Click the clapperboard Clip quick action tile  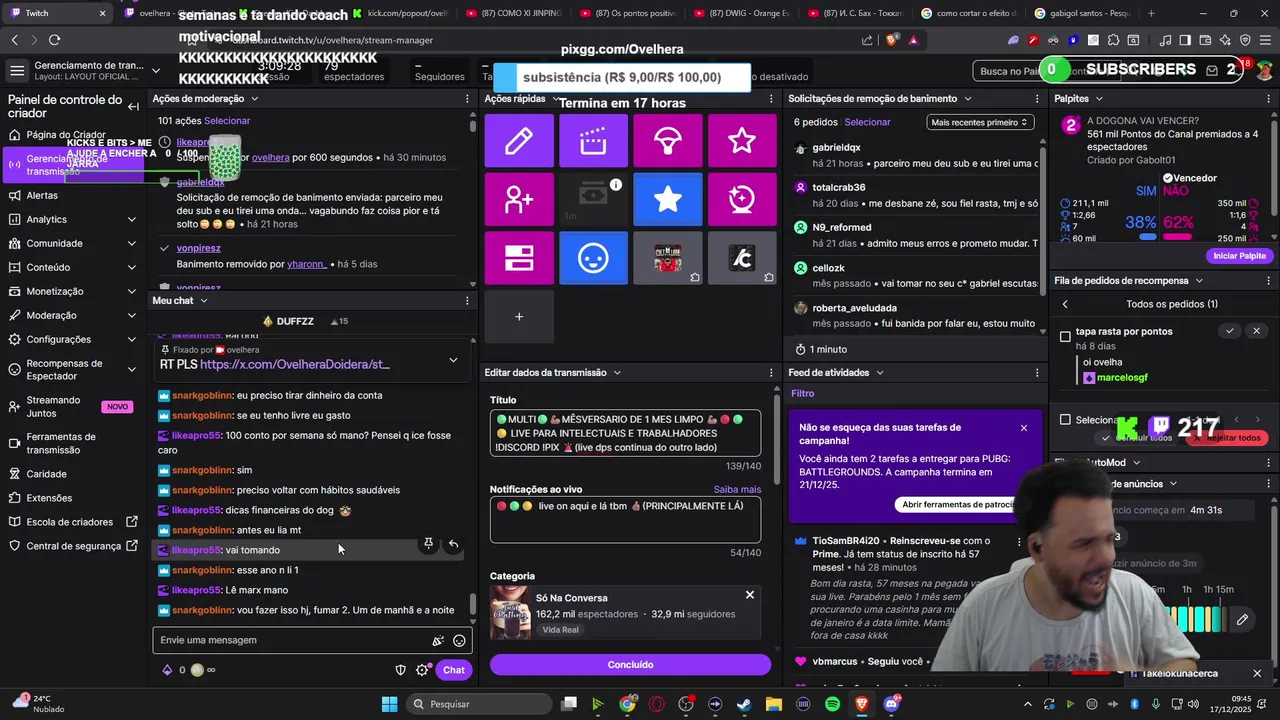pos(593,141)
